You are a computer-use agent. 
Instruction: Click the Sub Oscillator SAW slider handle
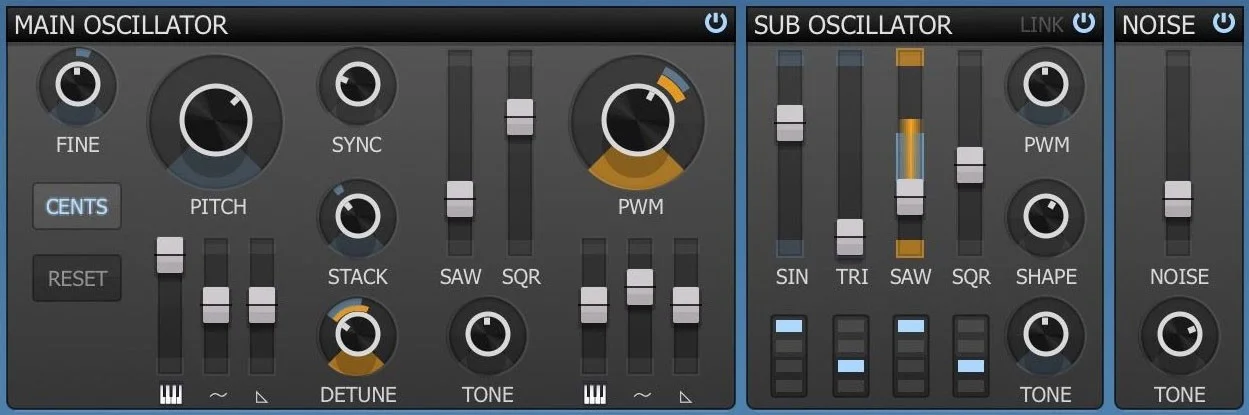(910, 197)
